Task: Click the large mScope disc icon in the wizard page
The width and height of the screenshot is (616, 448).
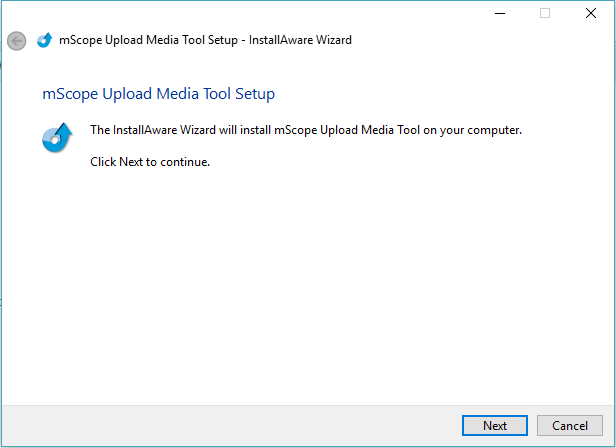Action: [56, 138]
